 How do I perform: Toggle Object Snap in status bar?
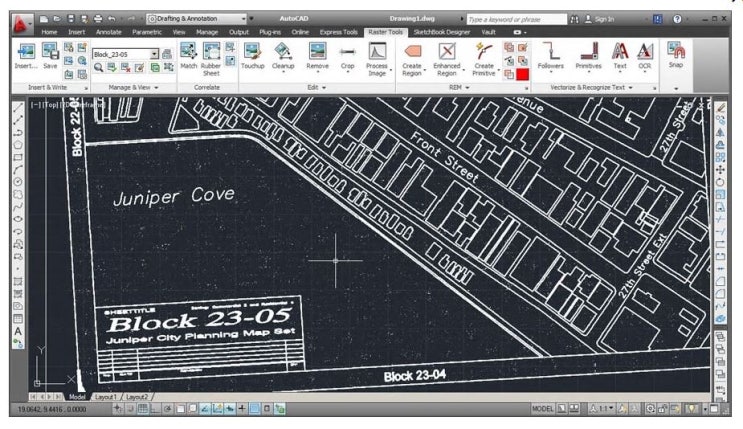[180, 409]
